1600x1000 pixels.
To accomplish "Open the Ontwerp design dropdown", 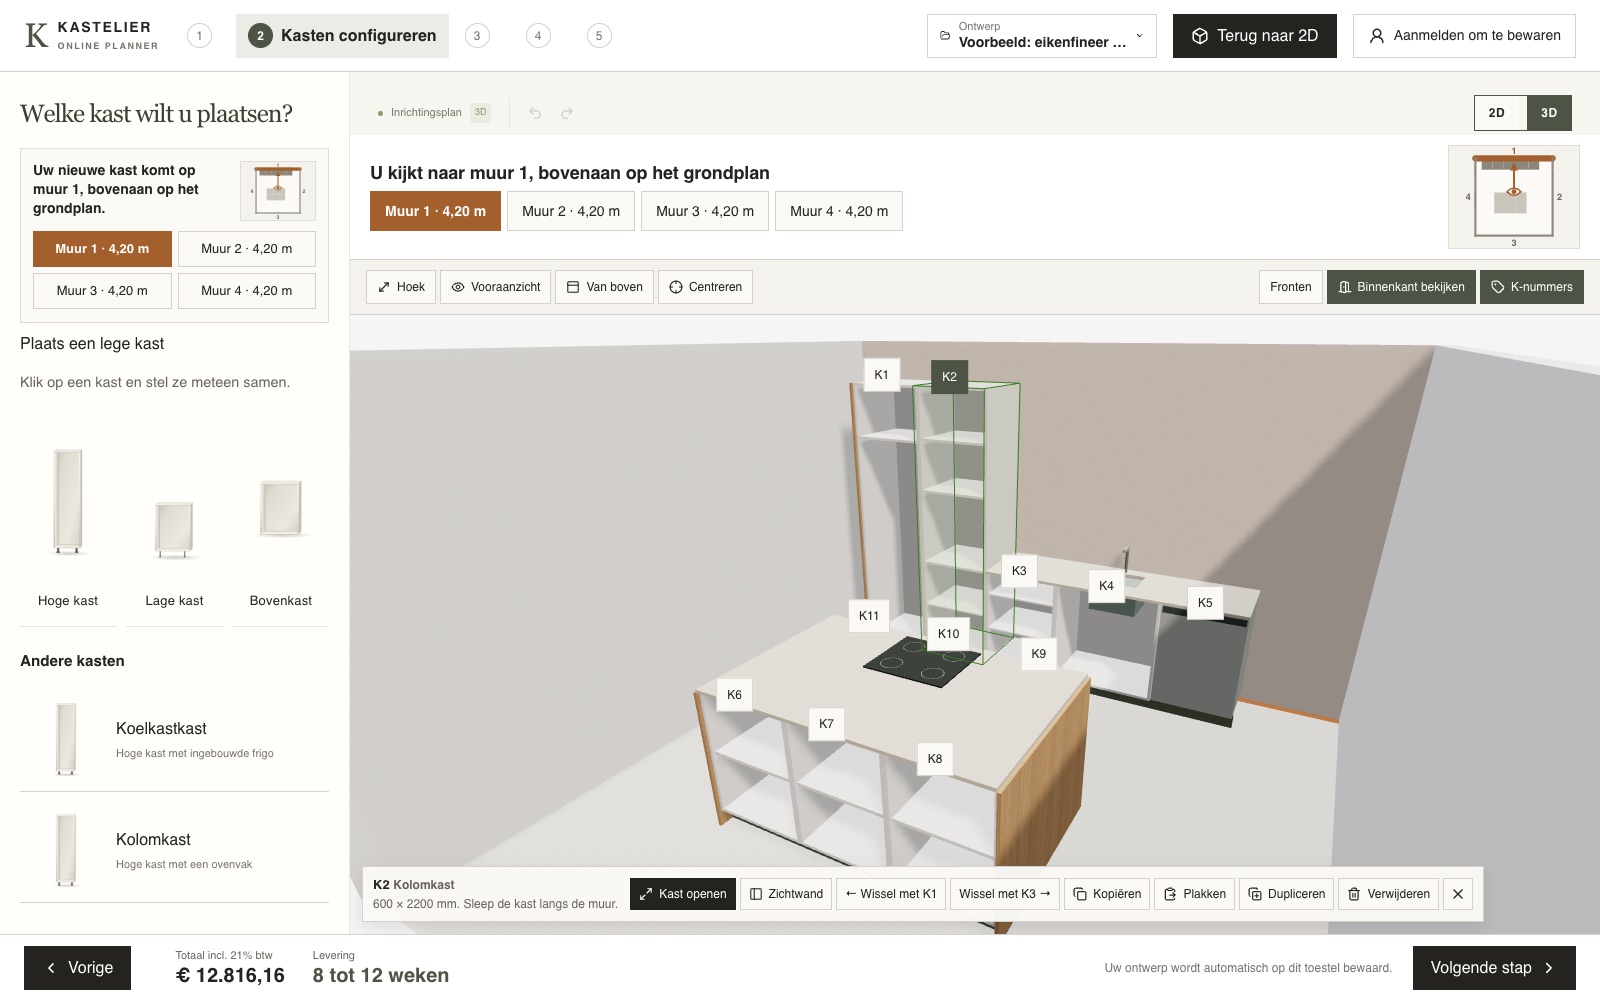I will (x=1042, y=36).
